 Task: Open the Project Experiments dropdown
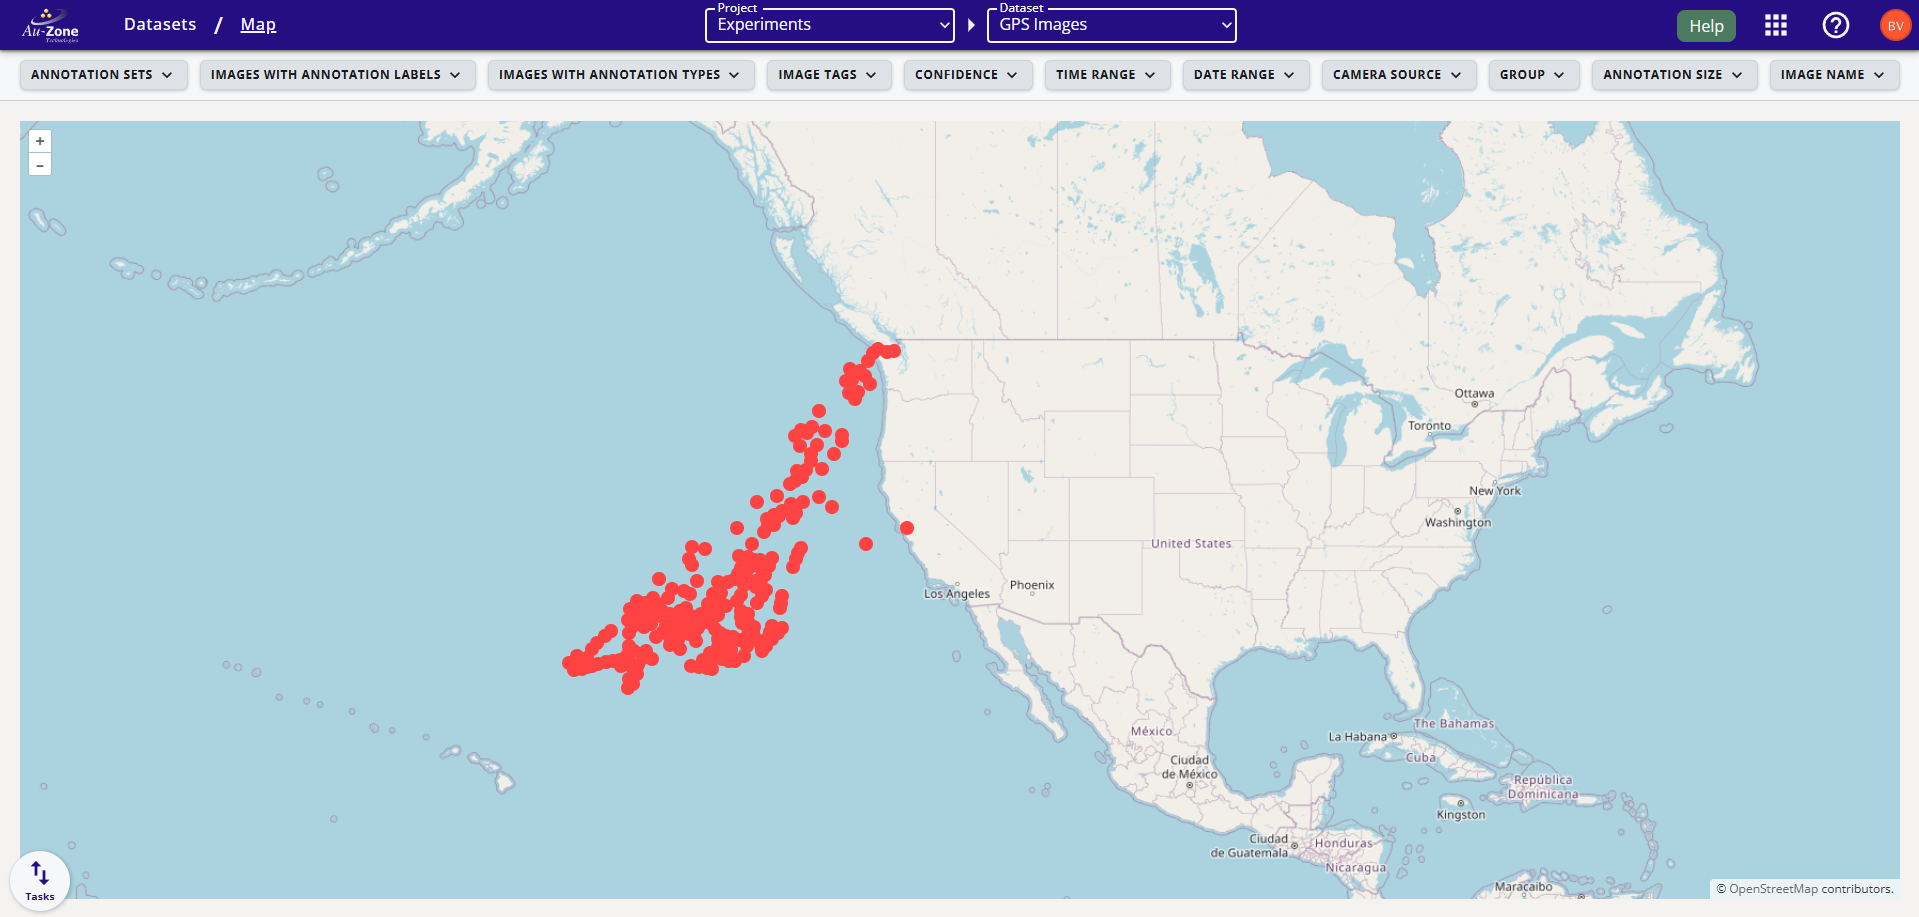pos(829,25)
